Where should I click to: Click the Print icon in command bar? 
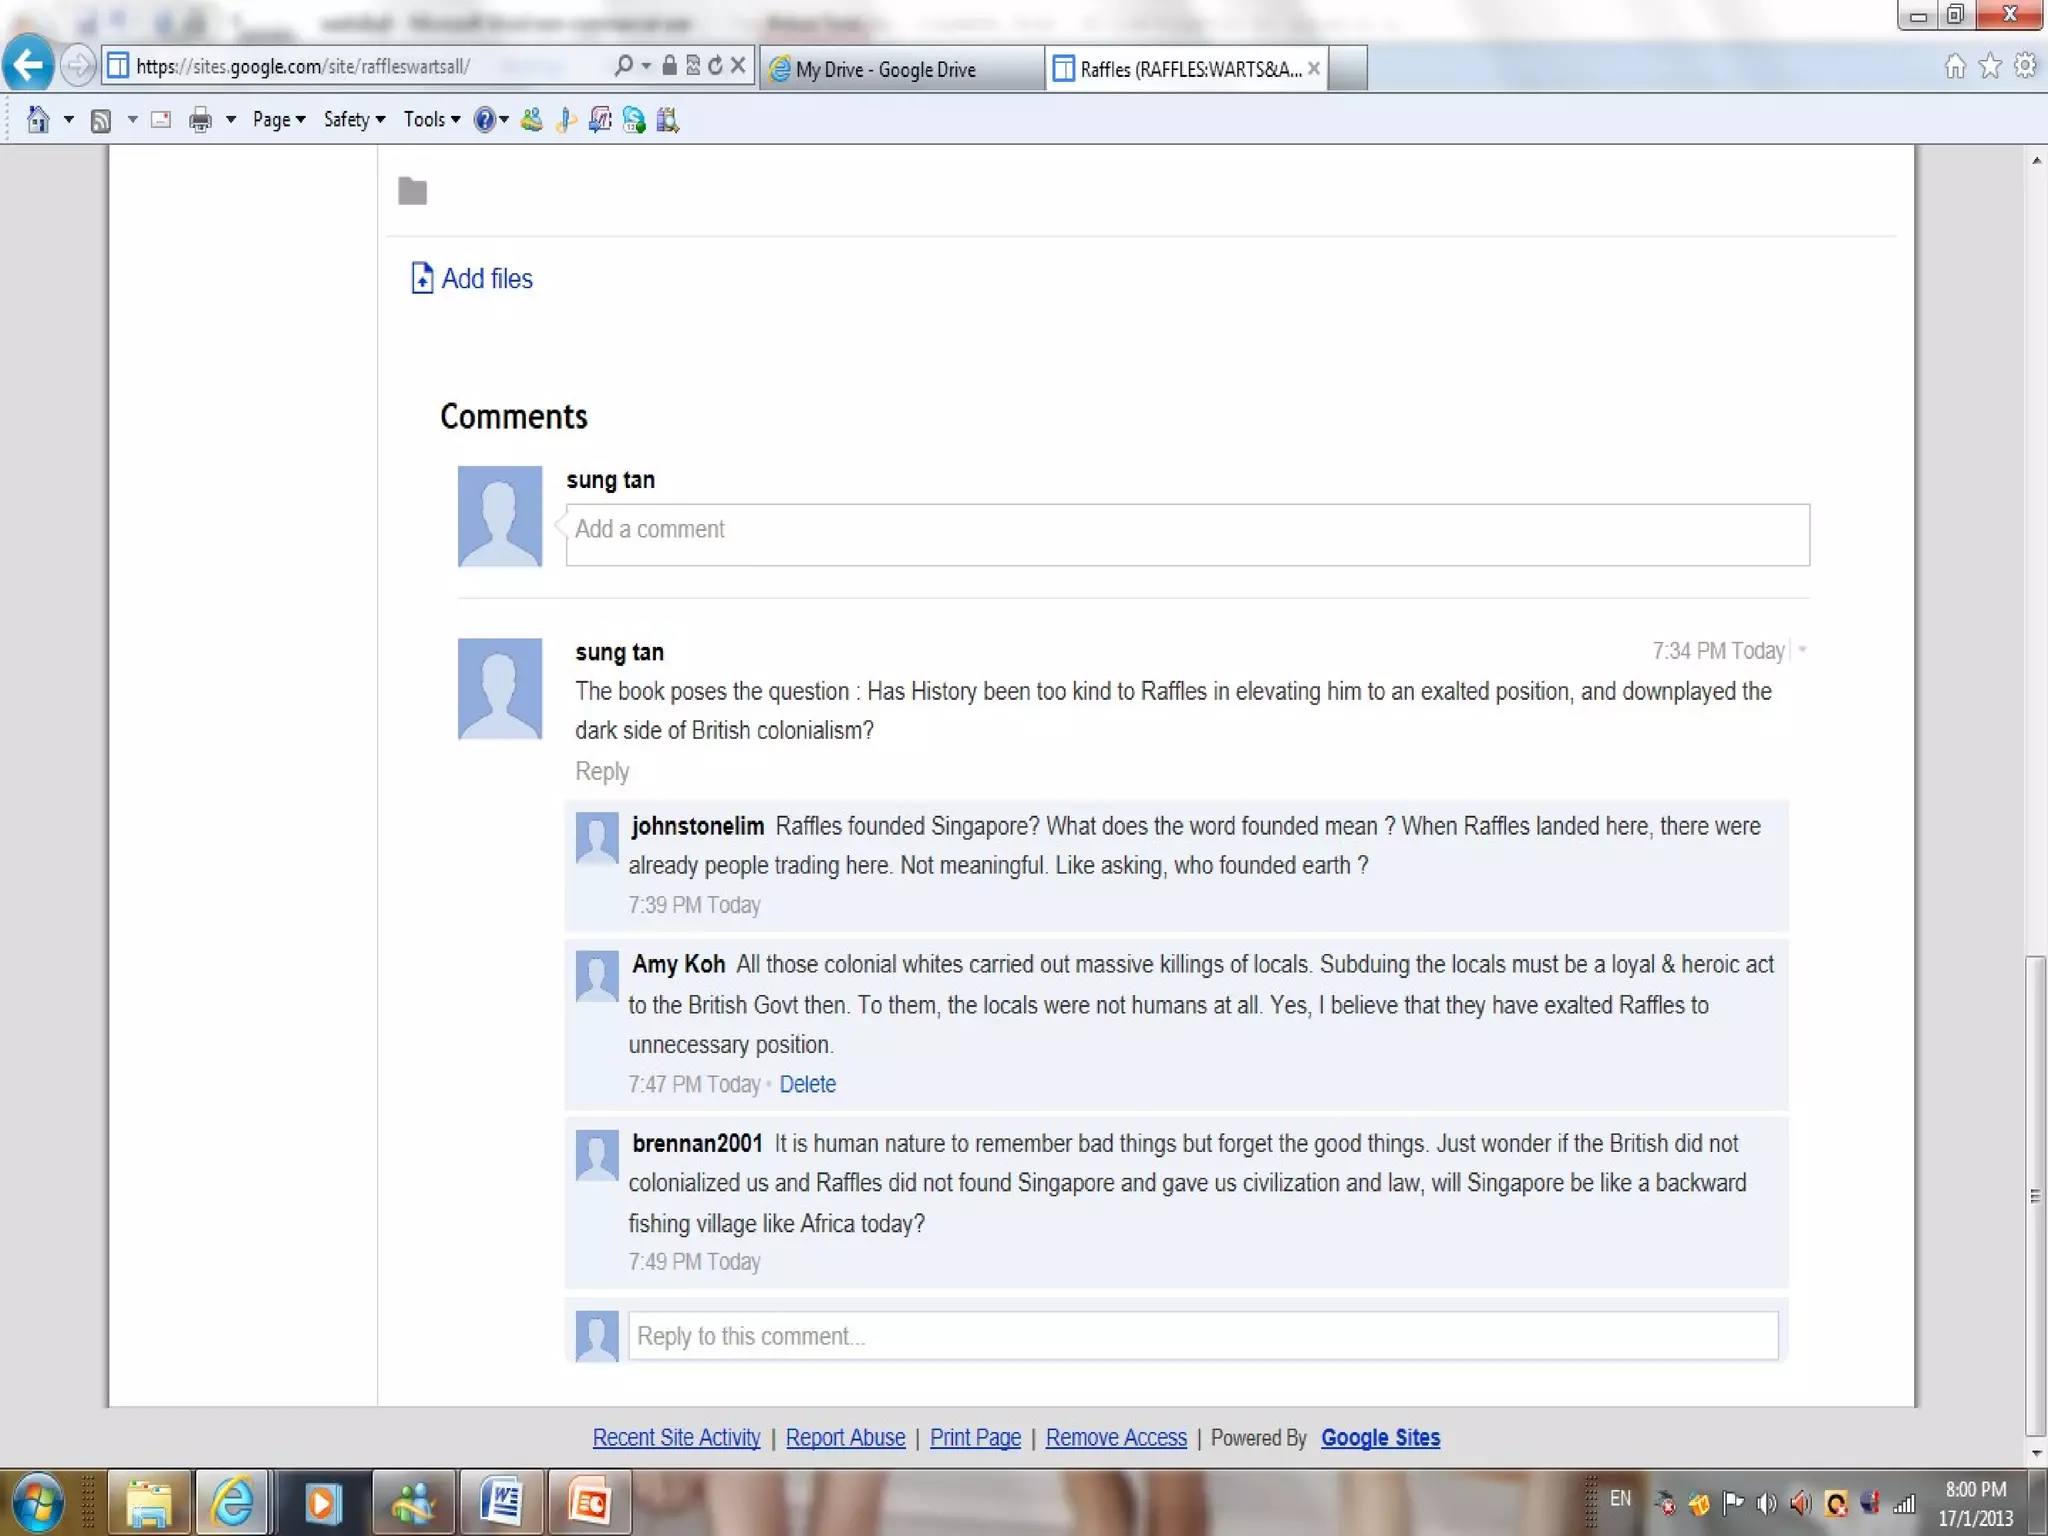pyautogui.click(x=200, y=120)
